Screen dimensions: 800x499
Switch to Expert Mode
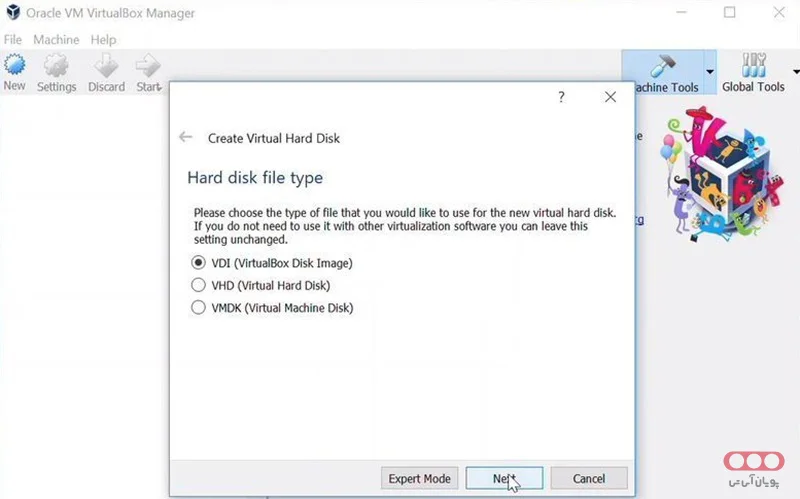click(421, 478)
